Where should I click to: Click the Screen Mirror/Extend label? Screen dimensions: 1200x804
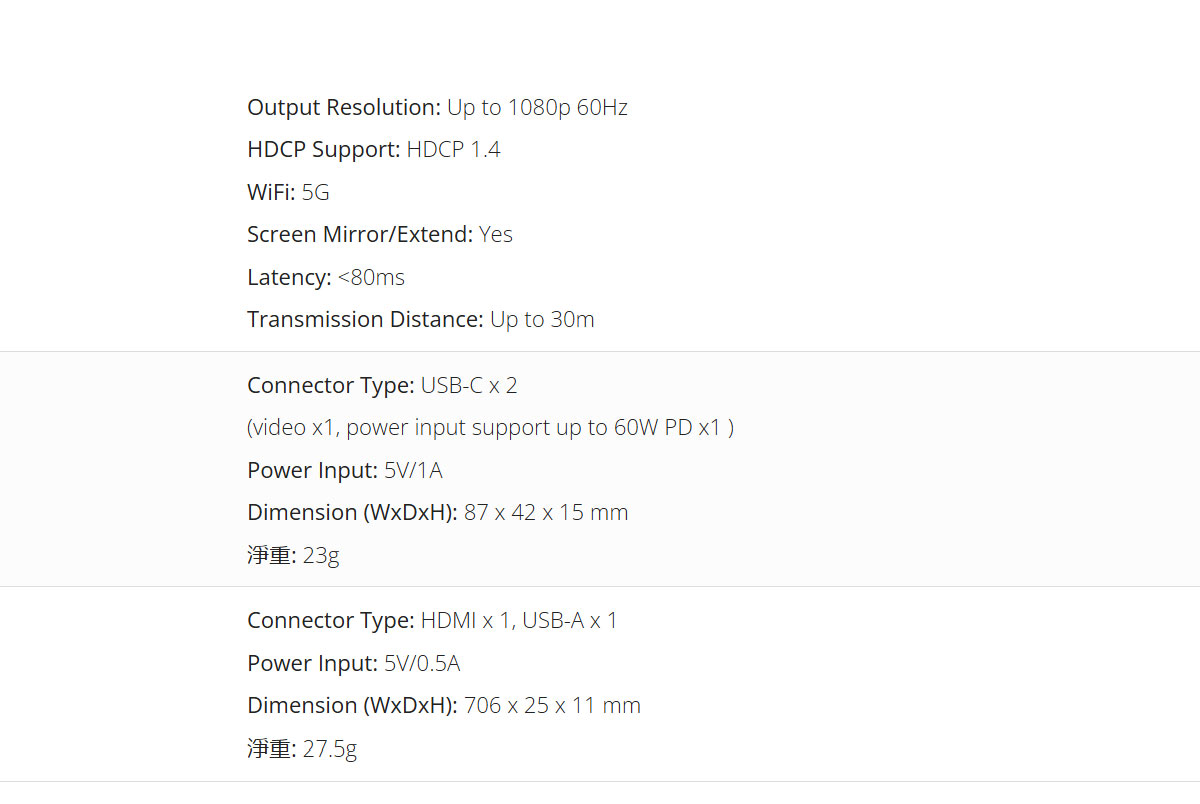tap(360, 235)
